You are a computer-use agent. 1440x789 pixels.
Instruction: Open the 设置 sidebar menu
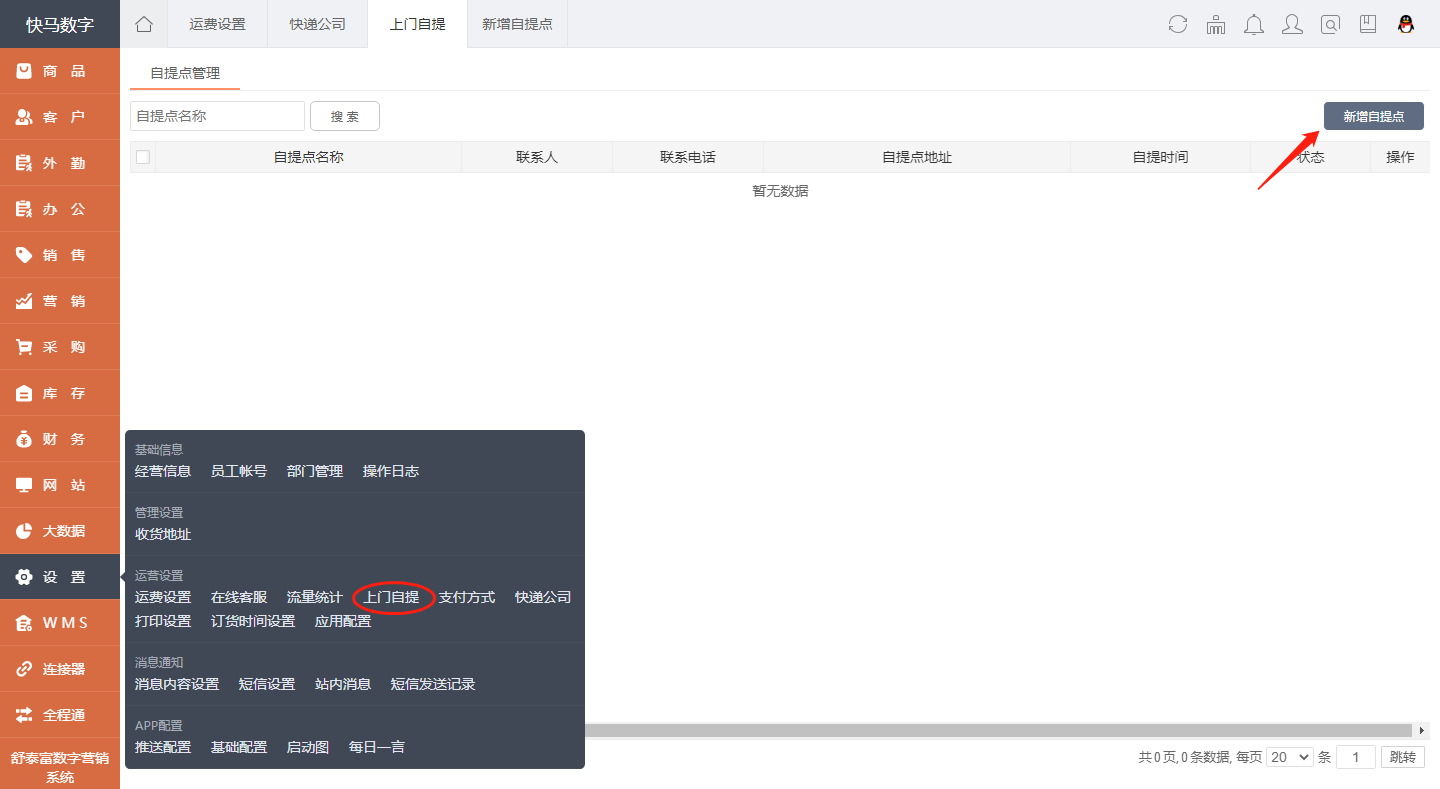[x=60, y=577]
